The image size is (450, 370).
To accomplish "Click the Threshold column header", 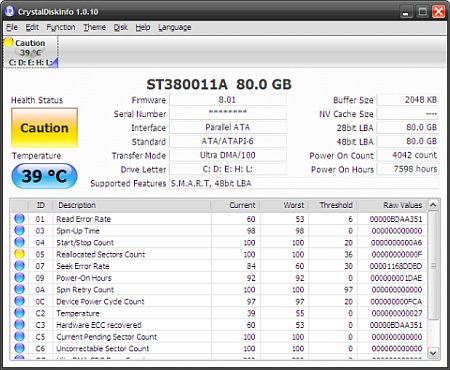I will (x=332, y=205).
